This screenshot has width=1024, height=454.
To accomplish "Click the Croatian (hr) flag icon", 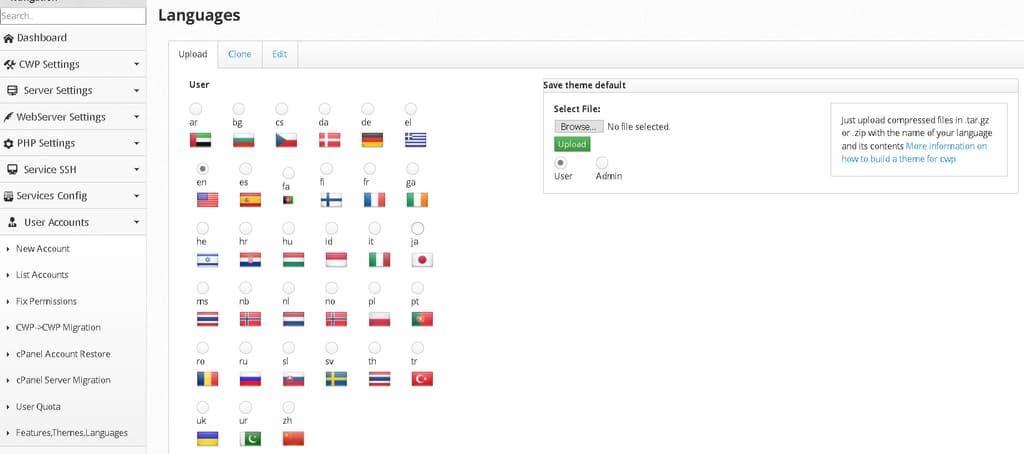I will point(250,260).
